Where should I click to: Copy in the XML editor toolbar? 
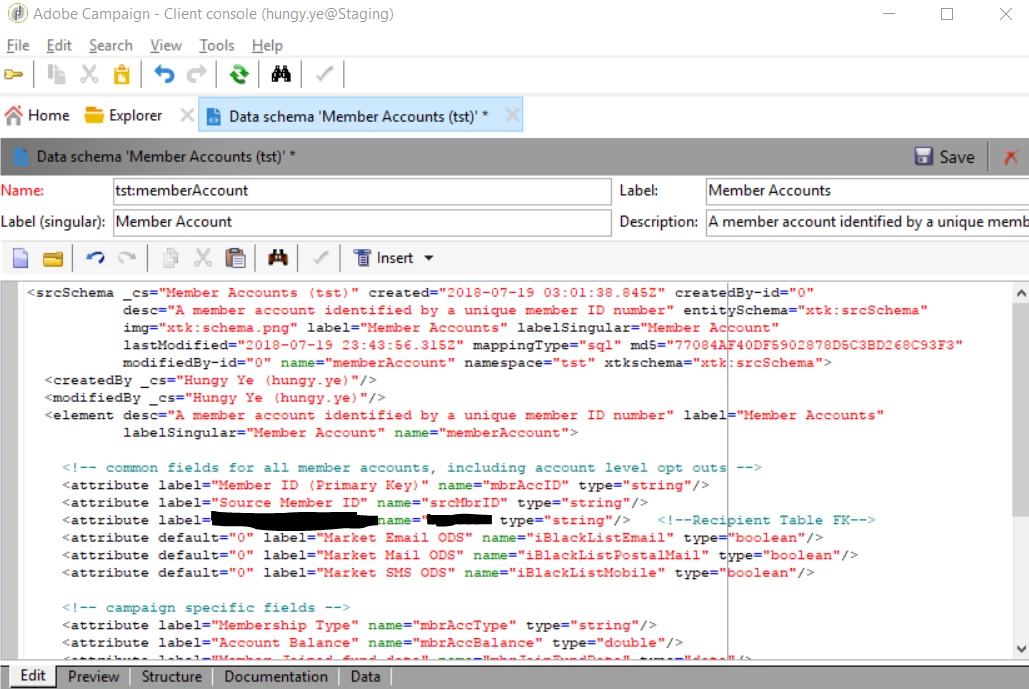tap(171, 258)
